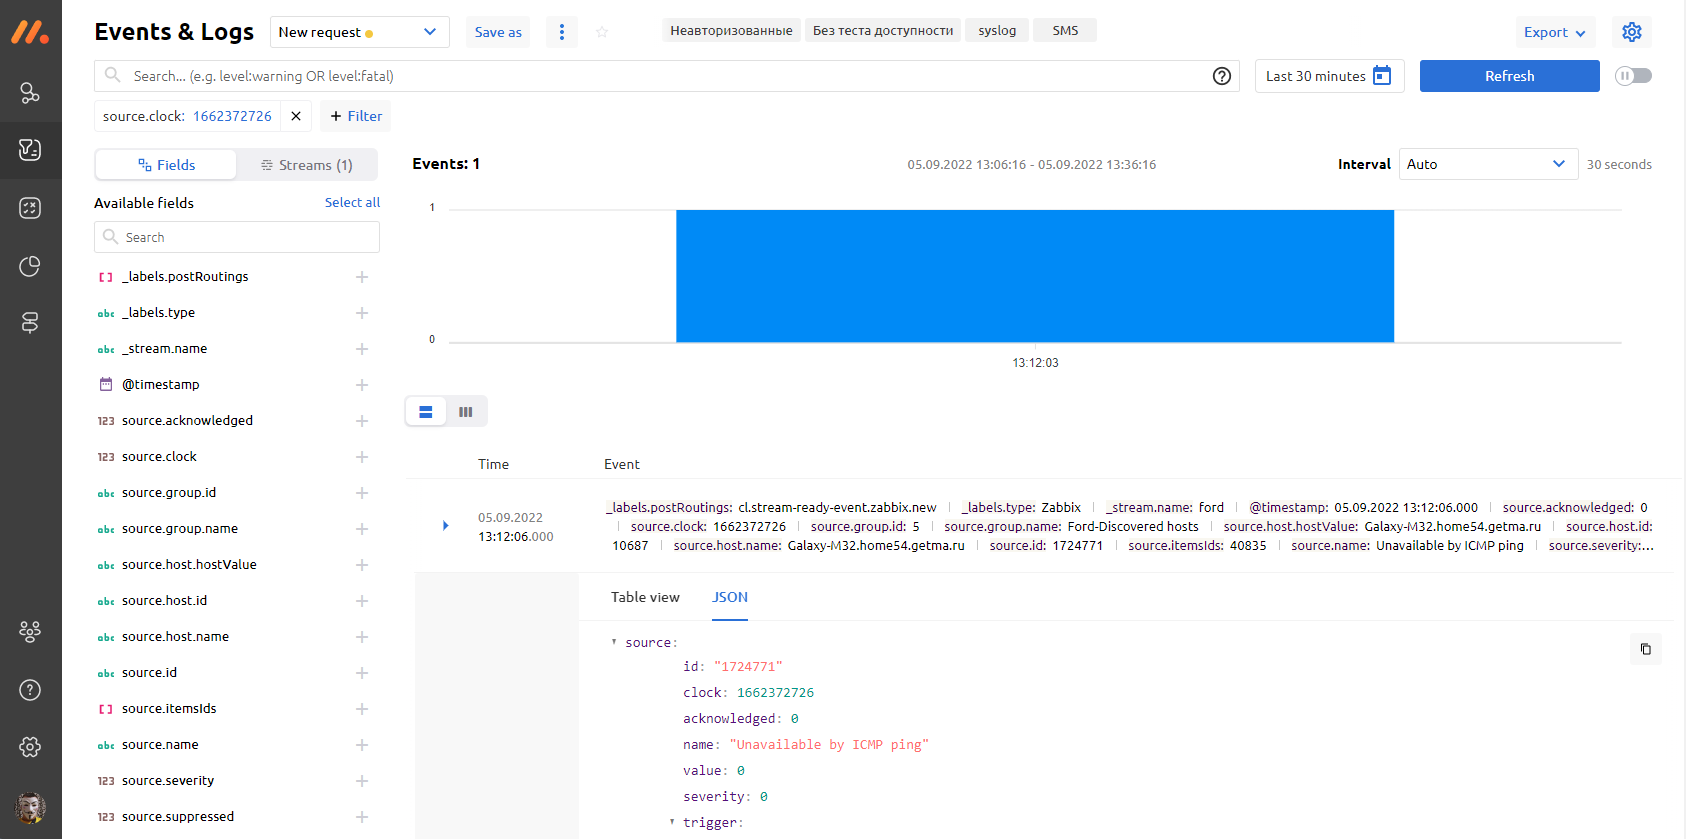1686x839 pixels.
Task: Remove the source.clock filter with X
Action: coord(296,116)
